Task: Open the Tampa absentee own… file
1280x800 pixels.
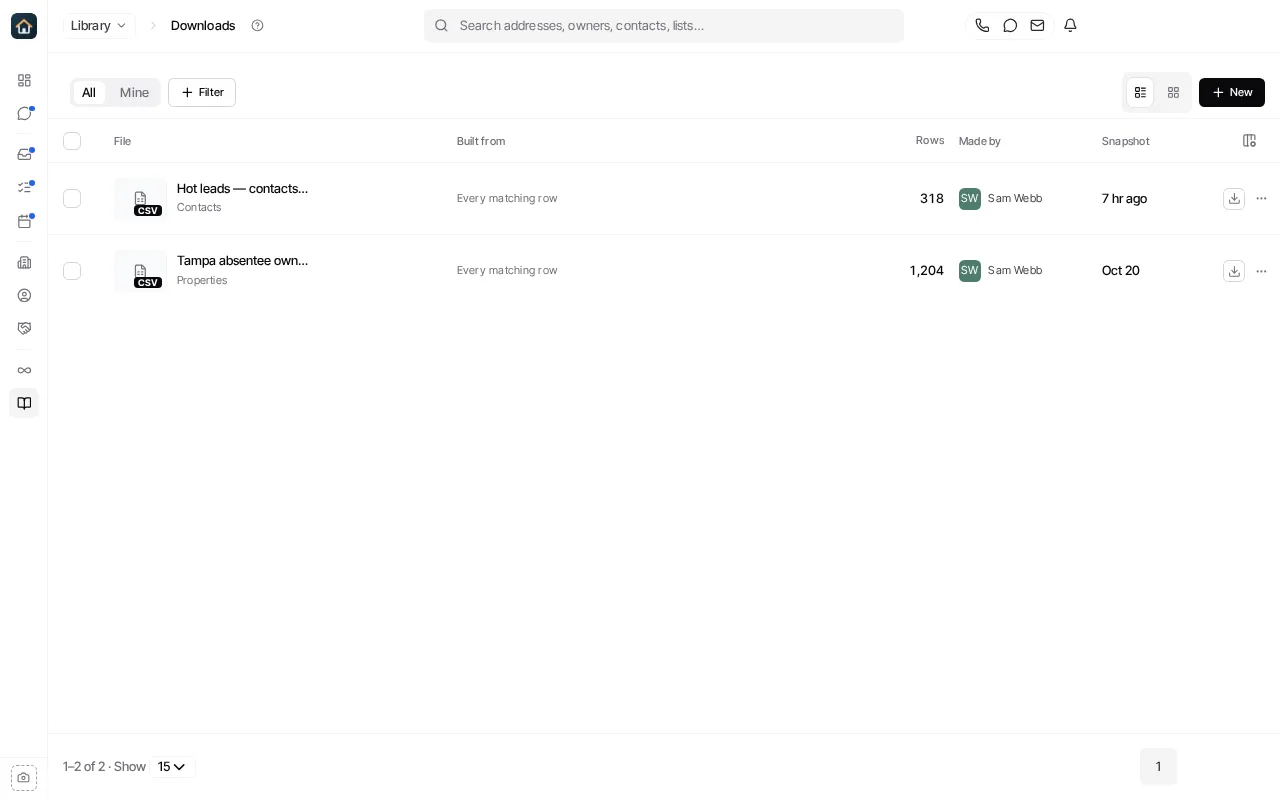Action: point(242,261)
